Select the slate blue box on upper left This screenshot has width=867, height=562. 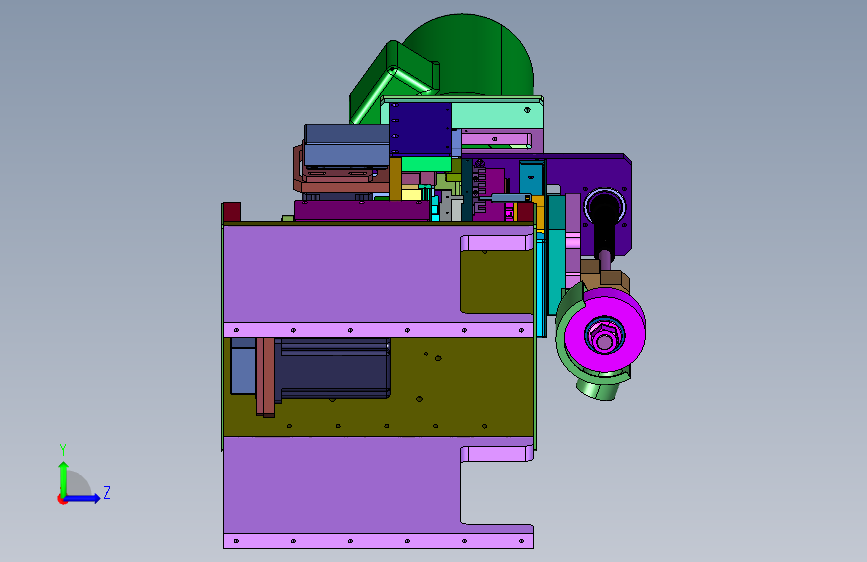tap(347, 145)
